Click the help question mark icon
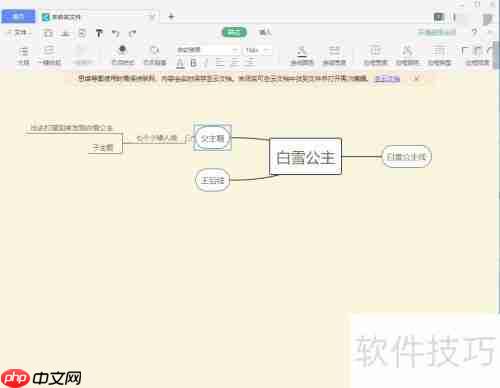The image size is (500, 388). click(474, 32)
